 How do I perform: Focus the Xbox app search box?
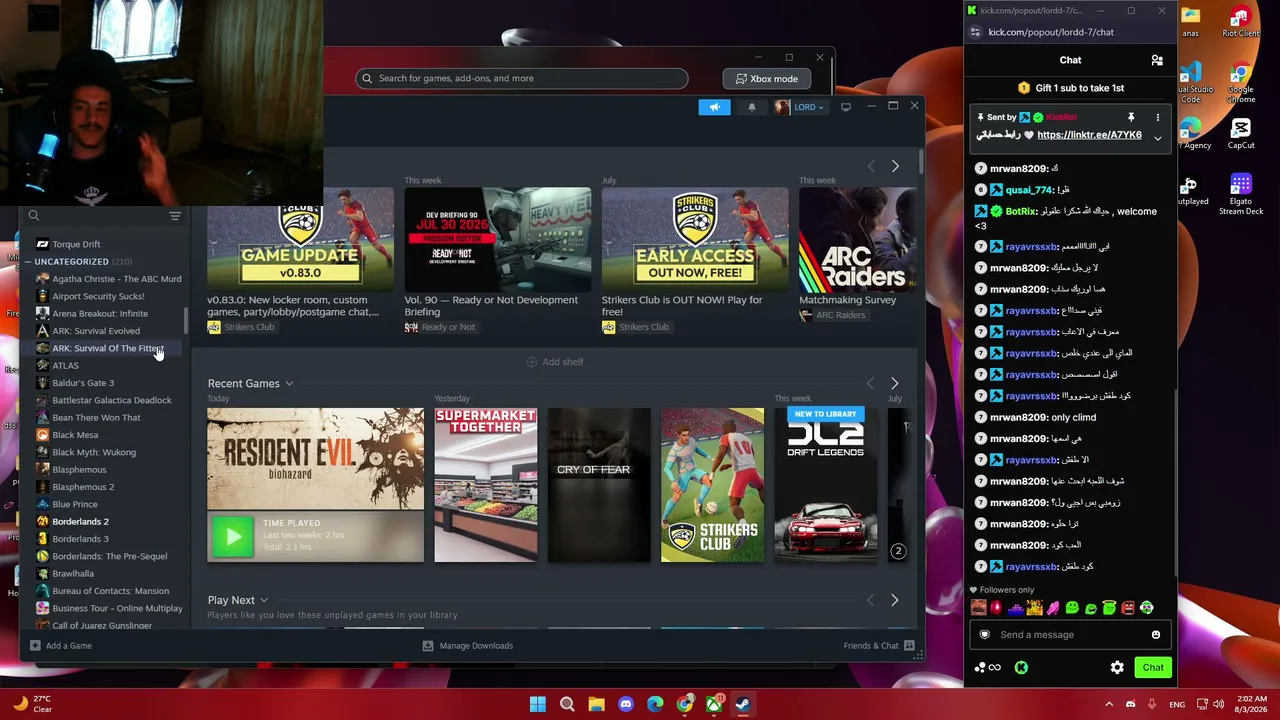522,78
